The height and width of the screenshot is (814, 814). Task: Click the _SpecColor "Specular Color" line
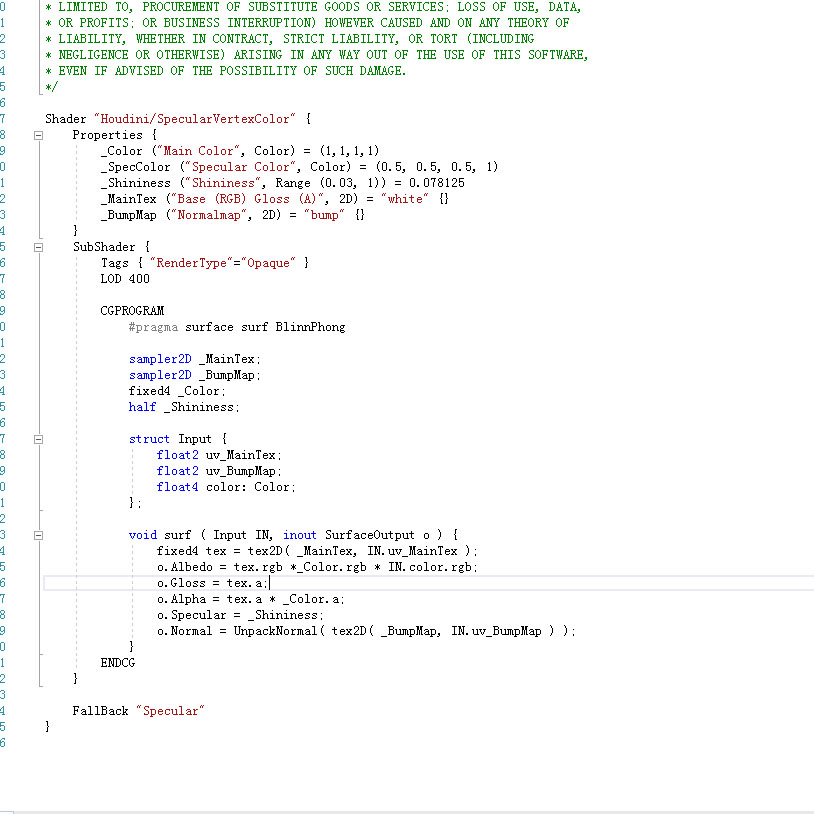pyautogui.click(x=299, y=167)
